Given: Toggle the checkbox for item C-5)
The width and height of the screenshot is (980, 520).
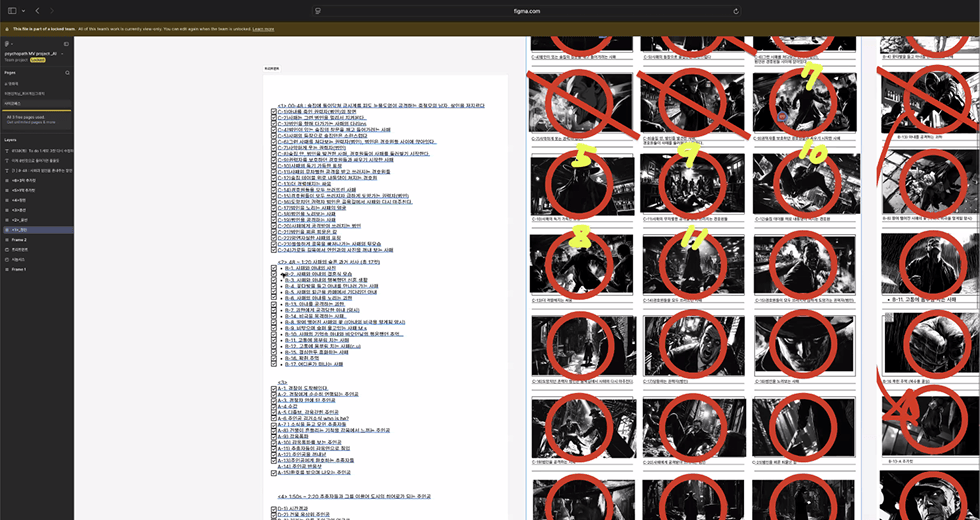Looking at the screenshot, I should pyautogui.click(x=274, y=136).
